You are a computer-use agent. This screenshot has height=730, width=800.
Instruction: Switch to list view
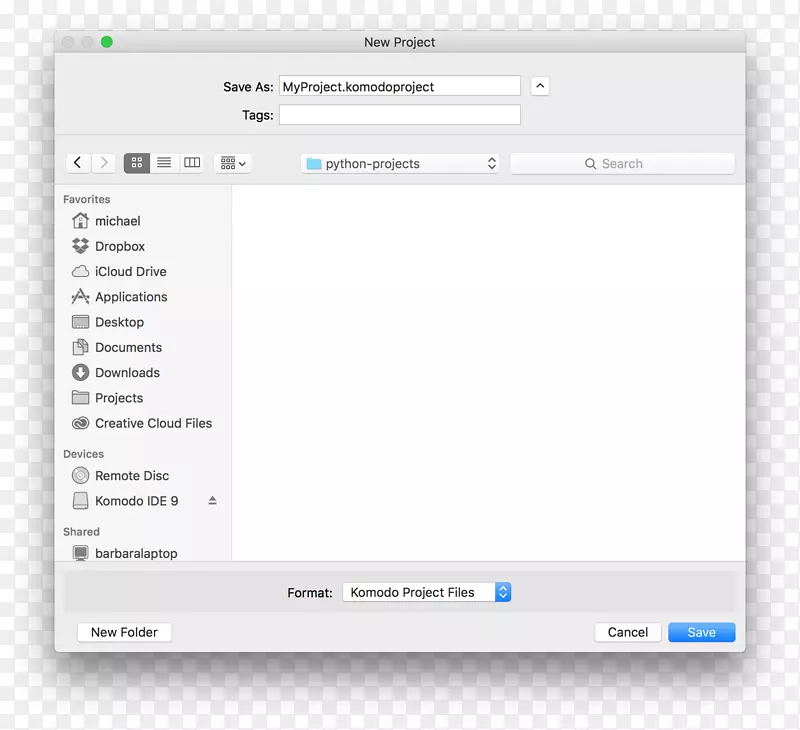164,163
